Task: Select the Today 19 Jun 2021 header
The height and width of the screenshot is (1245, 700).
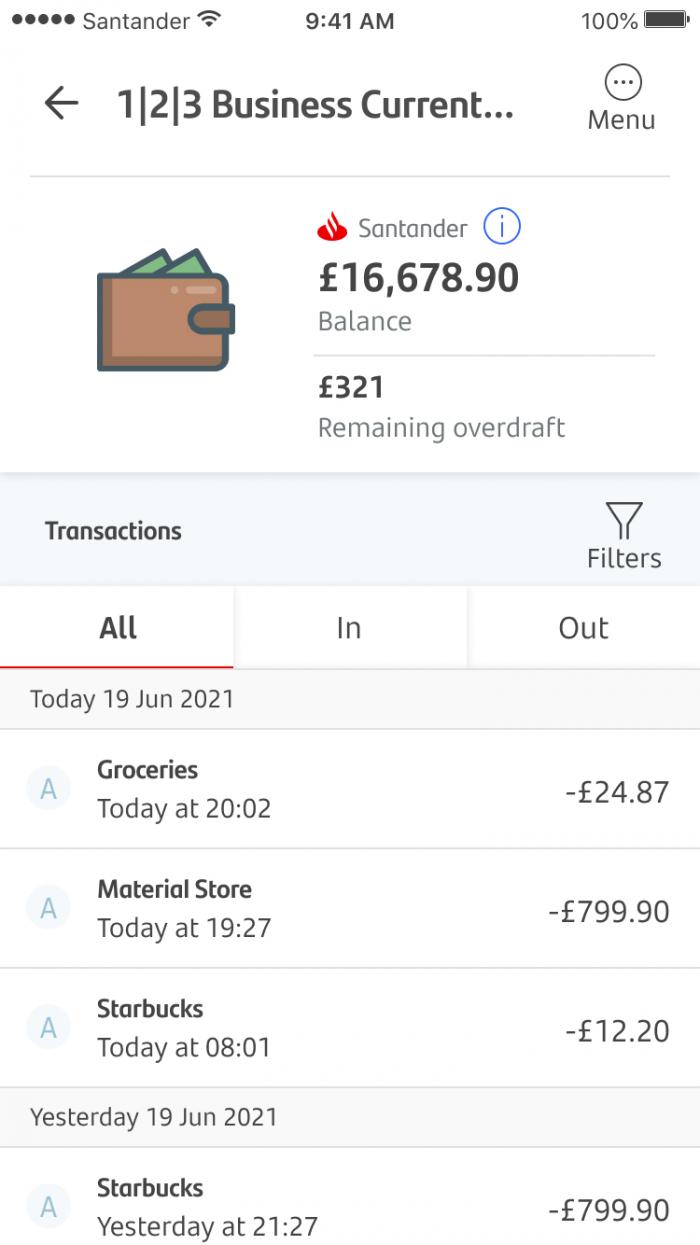Action: (x=128, y=698)
